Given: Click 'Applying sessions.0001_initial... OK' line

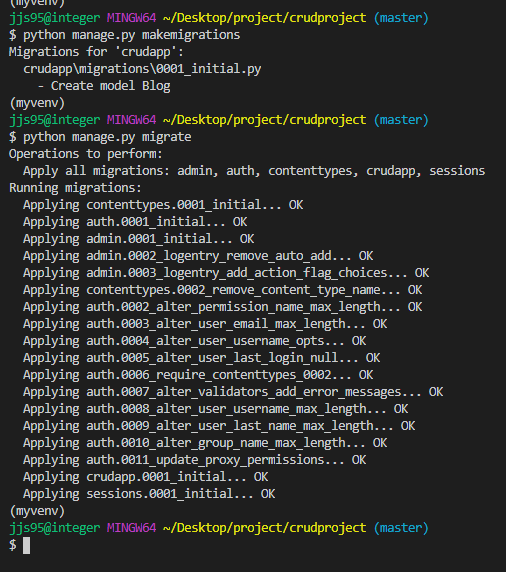Looking at the screenshot, I should pos(149,494).
